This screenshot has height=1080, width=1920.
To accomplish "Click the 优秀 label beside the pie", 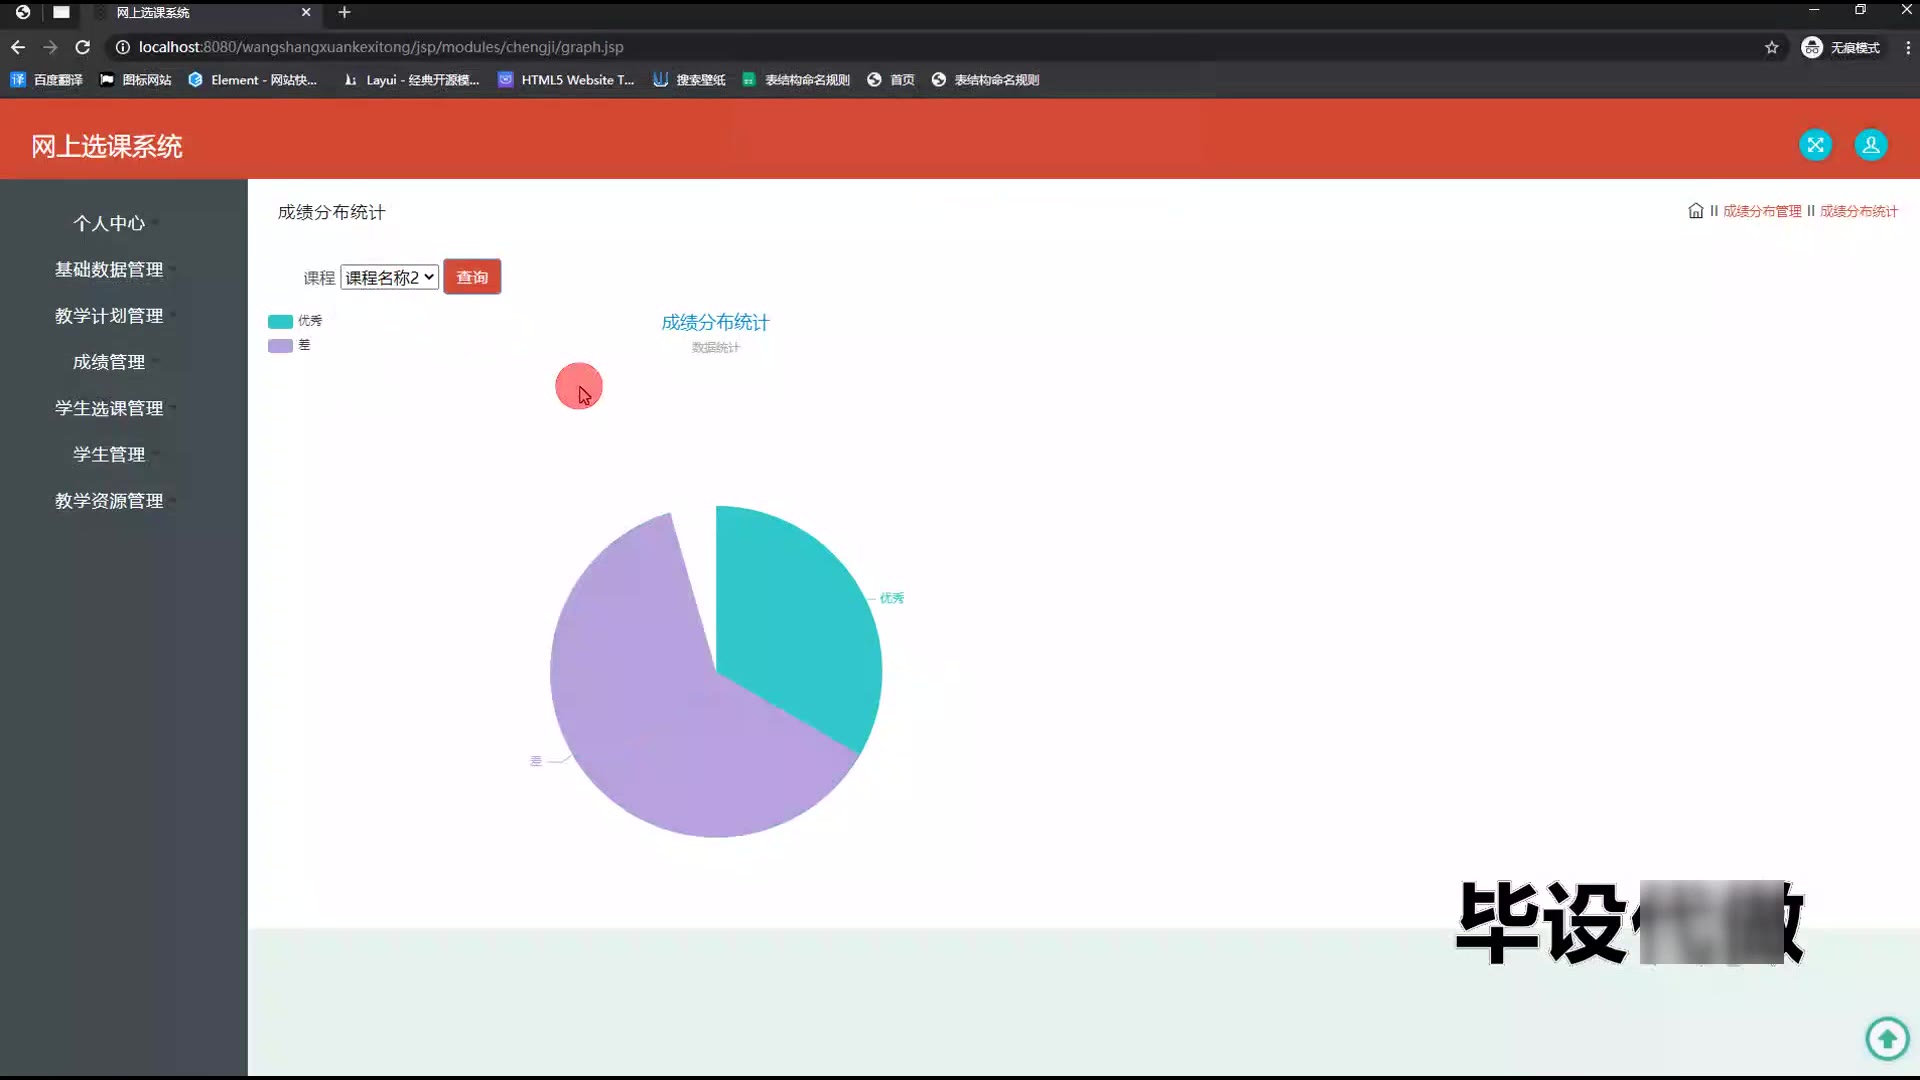I will [x=892, y=598].
